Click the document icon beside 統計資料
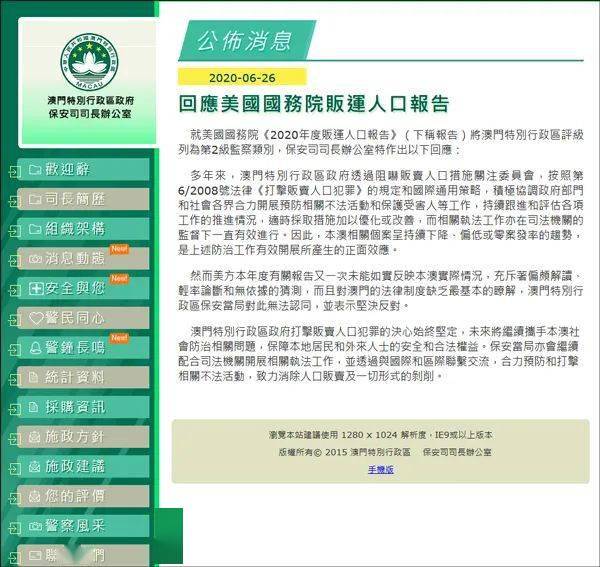The width and height of the screenshot is (600, 567). [x=36, y=377]
